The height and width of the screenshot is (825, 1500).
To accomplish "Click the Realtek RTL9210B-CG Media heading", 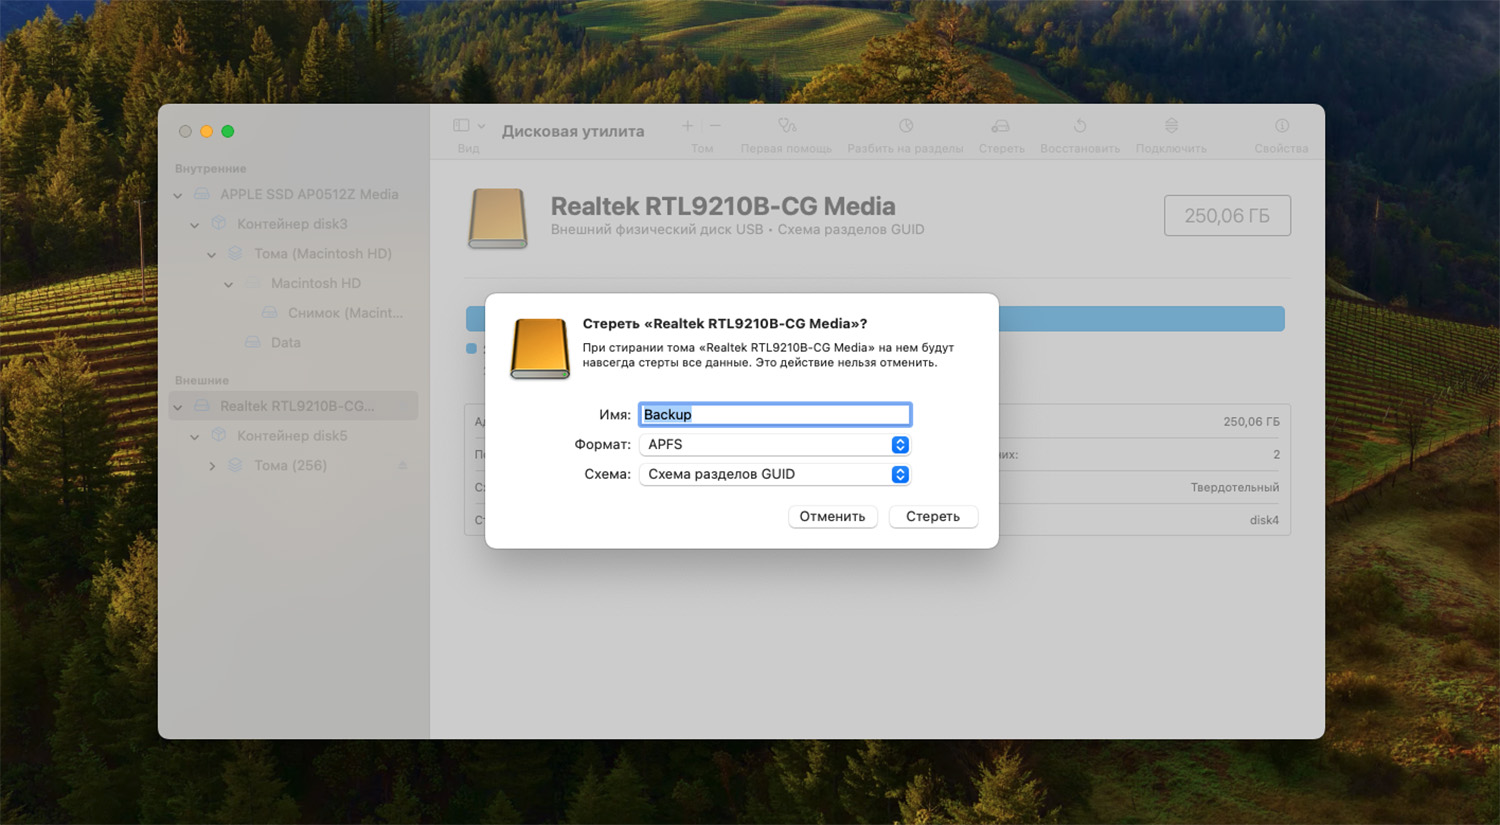I will click(x=723, y=206).
